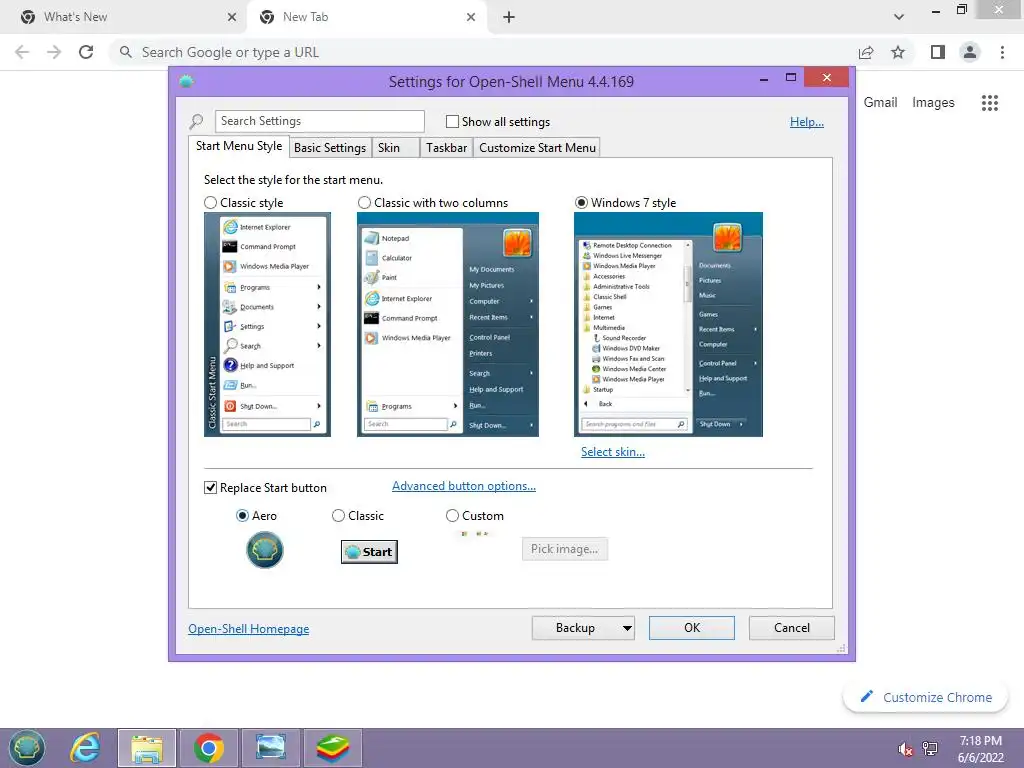Open the Chrome profile avatar
Image resolution: width=1024 pixels, height=768 pixels.
pos(970,52)
